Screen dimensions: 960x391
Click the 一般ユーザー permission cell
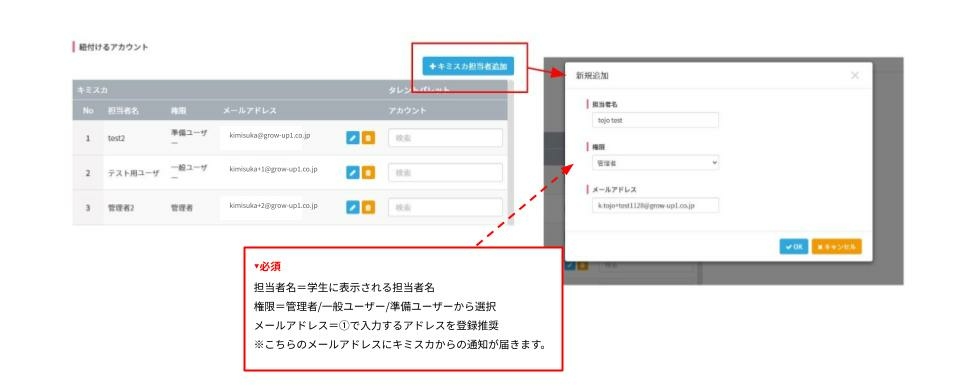click(189, 173)
